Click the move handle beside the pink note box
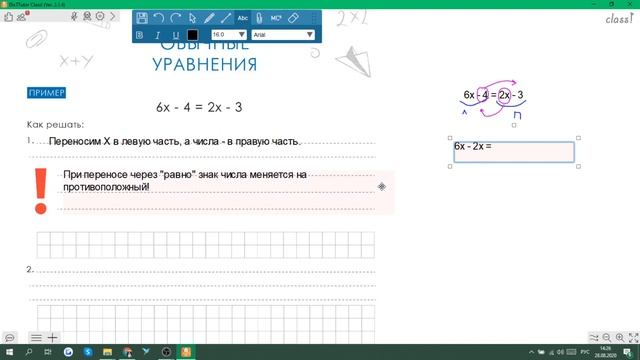 [x=382, y=187]
